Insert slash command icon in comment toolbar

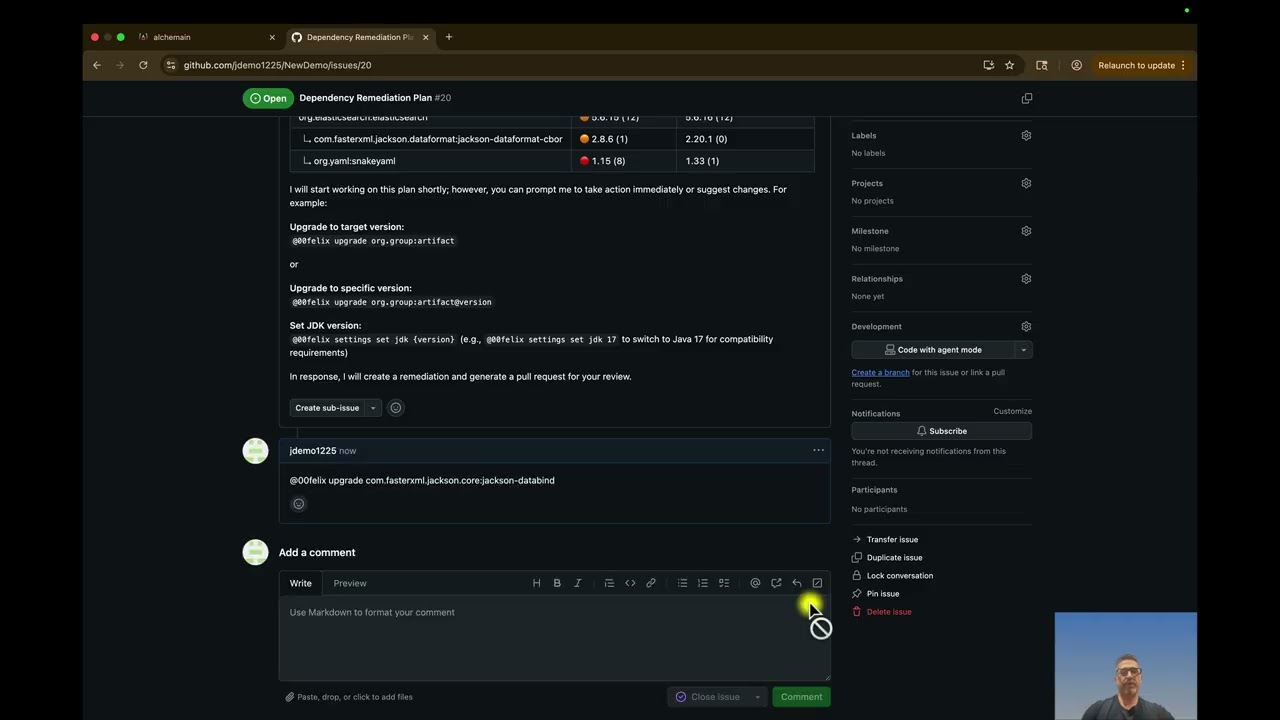[817, 583]
